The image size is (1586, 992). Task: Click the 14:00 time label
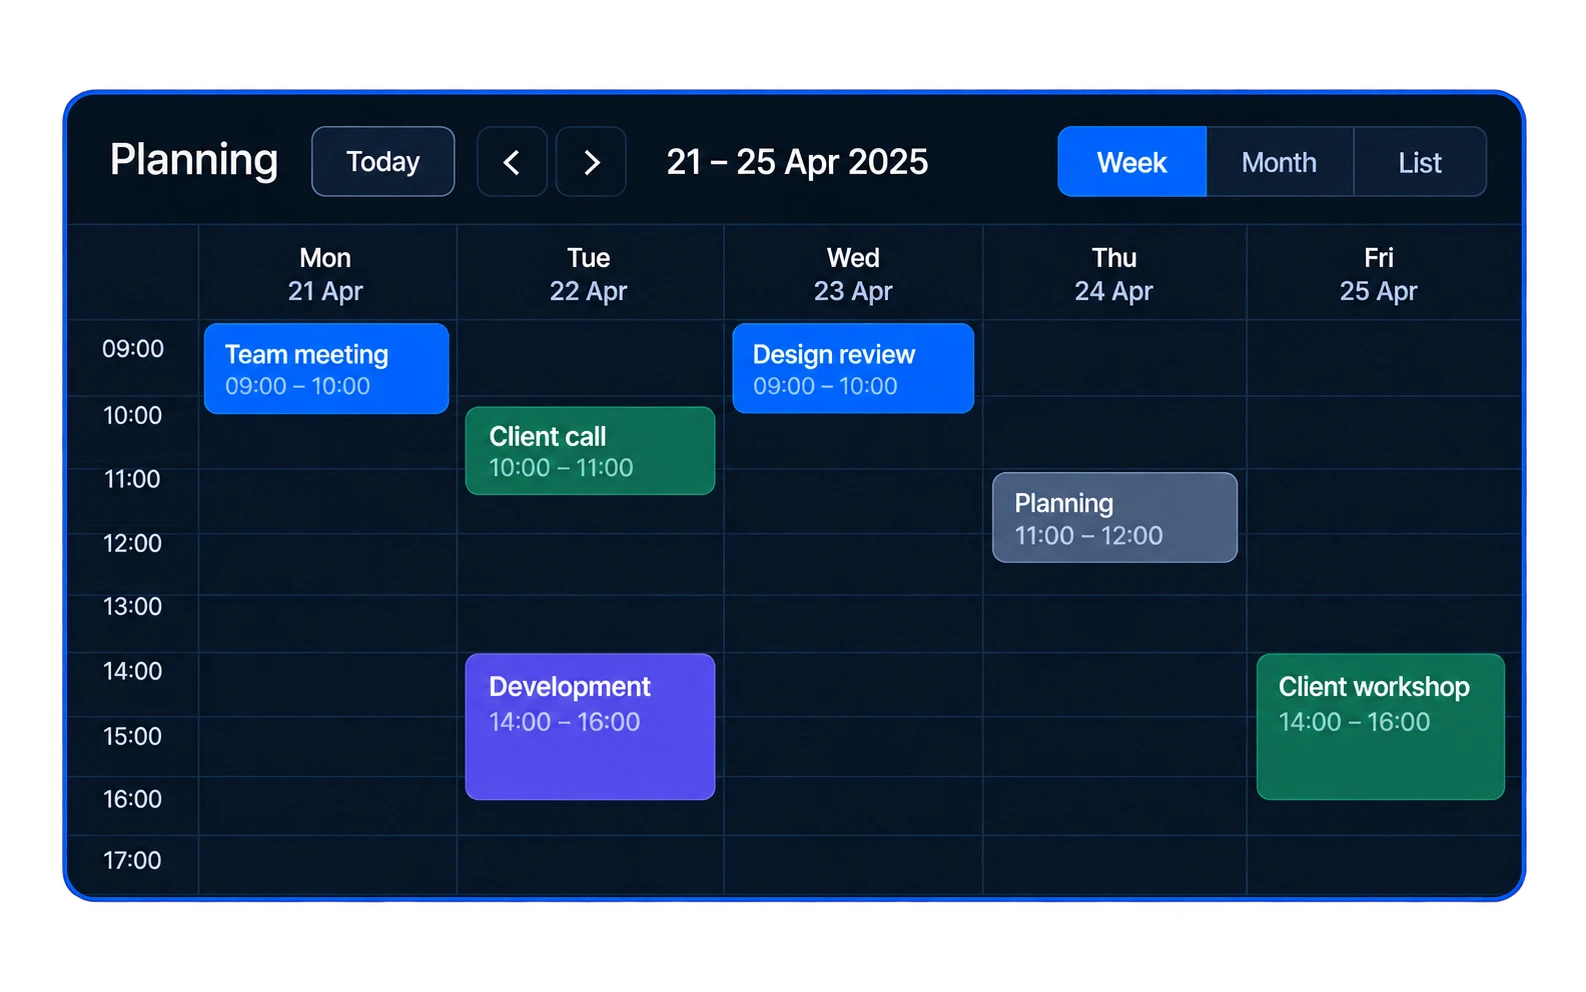[x=132, y=671]
